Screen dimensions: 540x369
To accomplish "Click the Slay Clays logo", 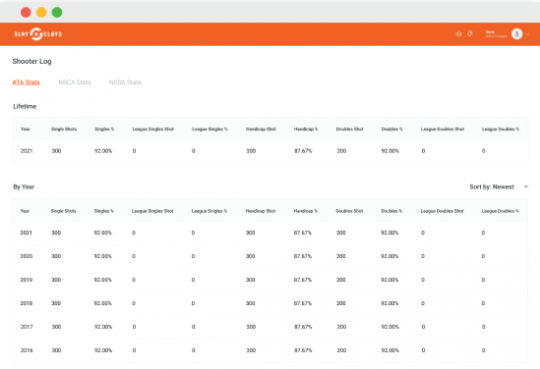I will pos(38,34).
